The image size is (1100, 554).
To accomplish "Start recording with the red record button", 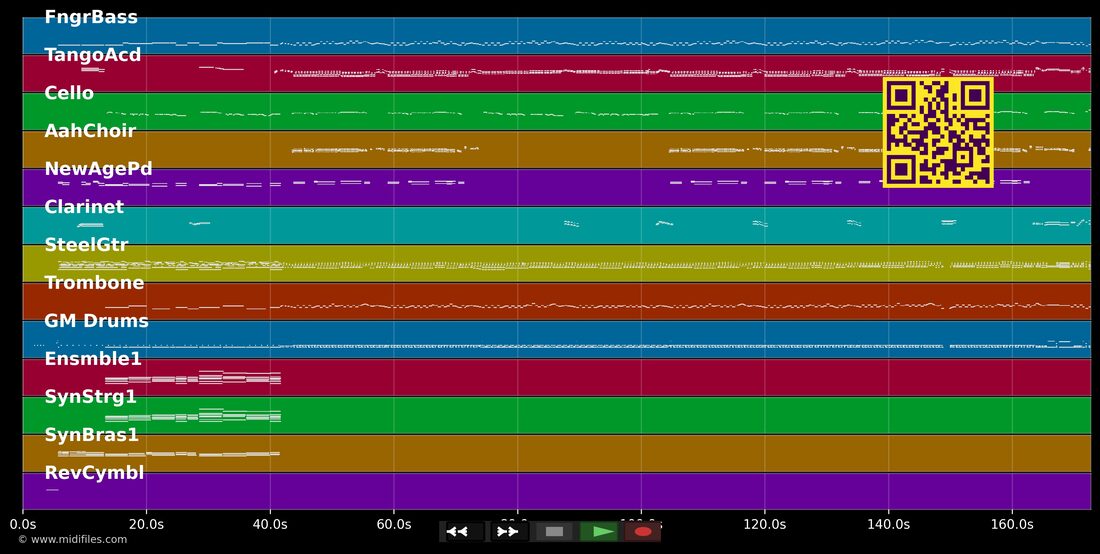I will 642,532.
